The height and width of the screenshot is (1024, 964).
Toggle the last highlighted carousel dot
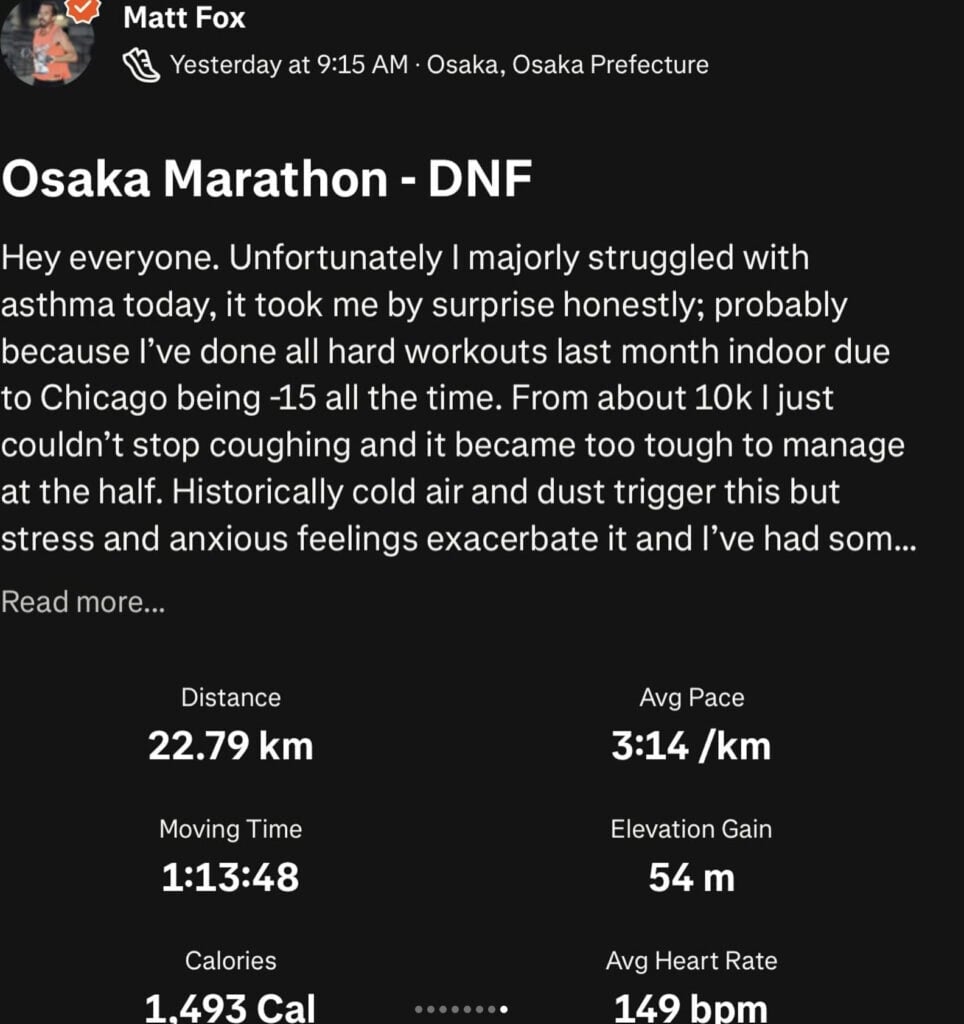click(x=504, y=1008)
